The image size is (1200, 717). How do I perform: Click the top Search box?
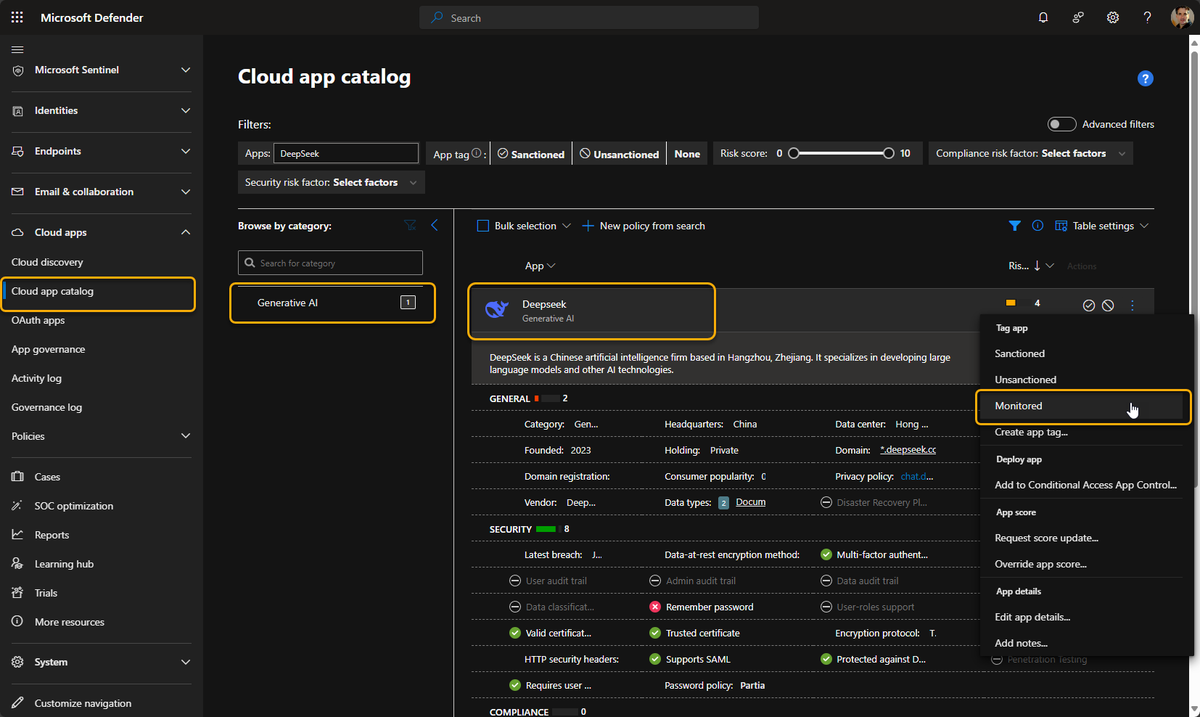point(589,18)
